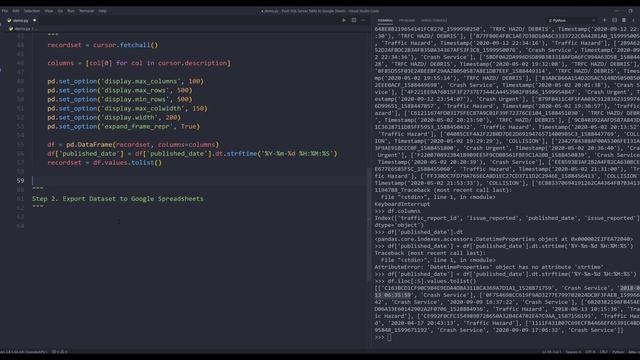Open the View menu
Screen dimensions: 640x360
coord(49,11)
